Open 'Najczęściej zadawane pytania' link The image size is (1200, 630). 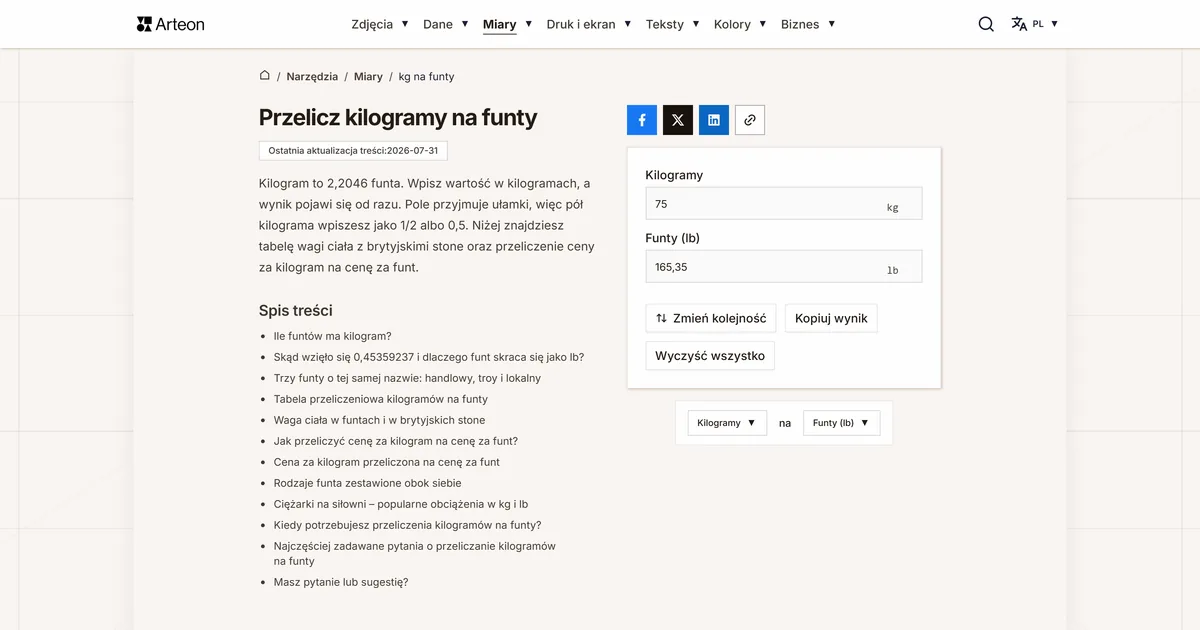(x=415, y=553)
